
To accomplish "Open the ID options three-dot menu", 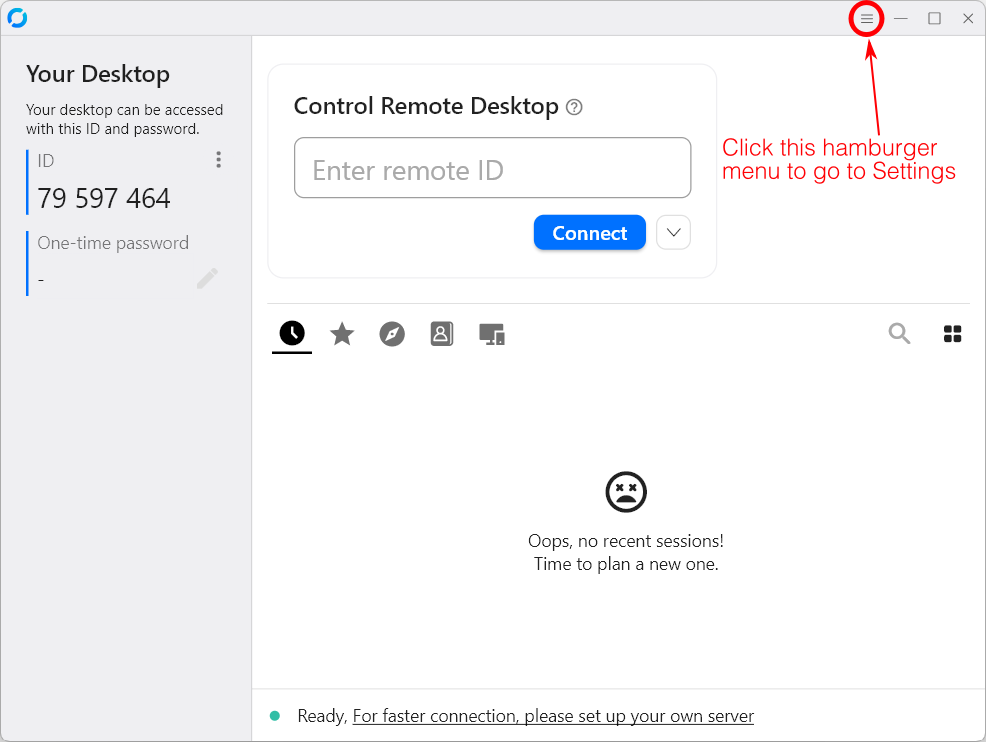I will 218,160.
